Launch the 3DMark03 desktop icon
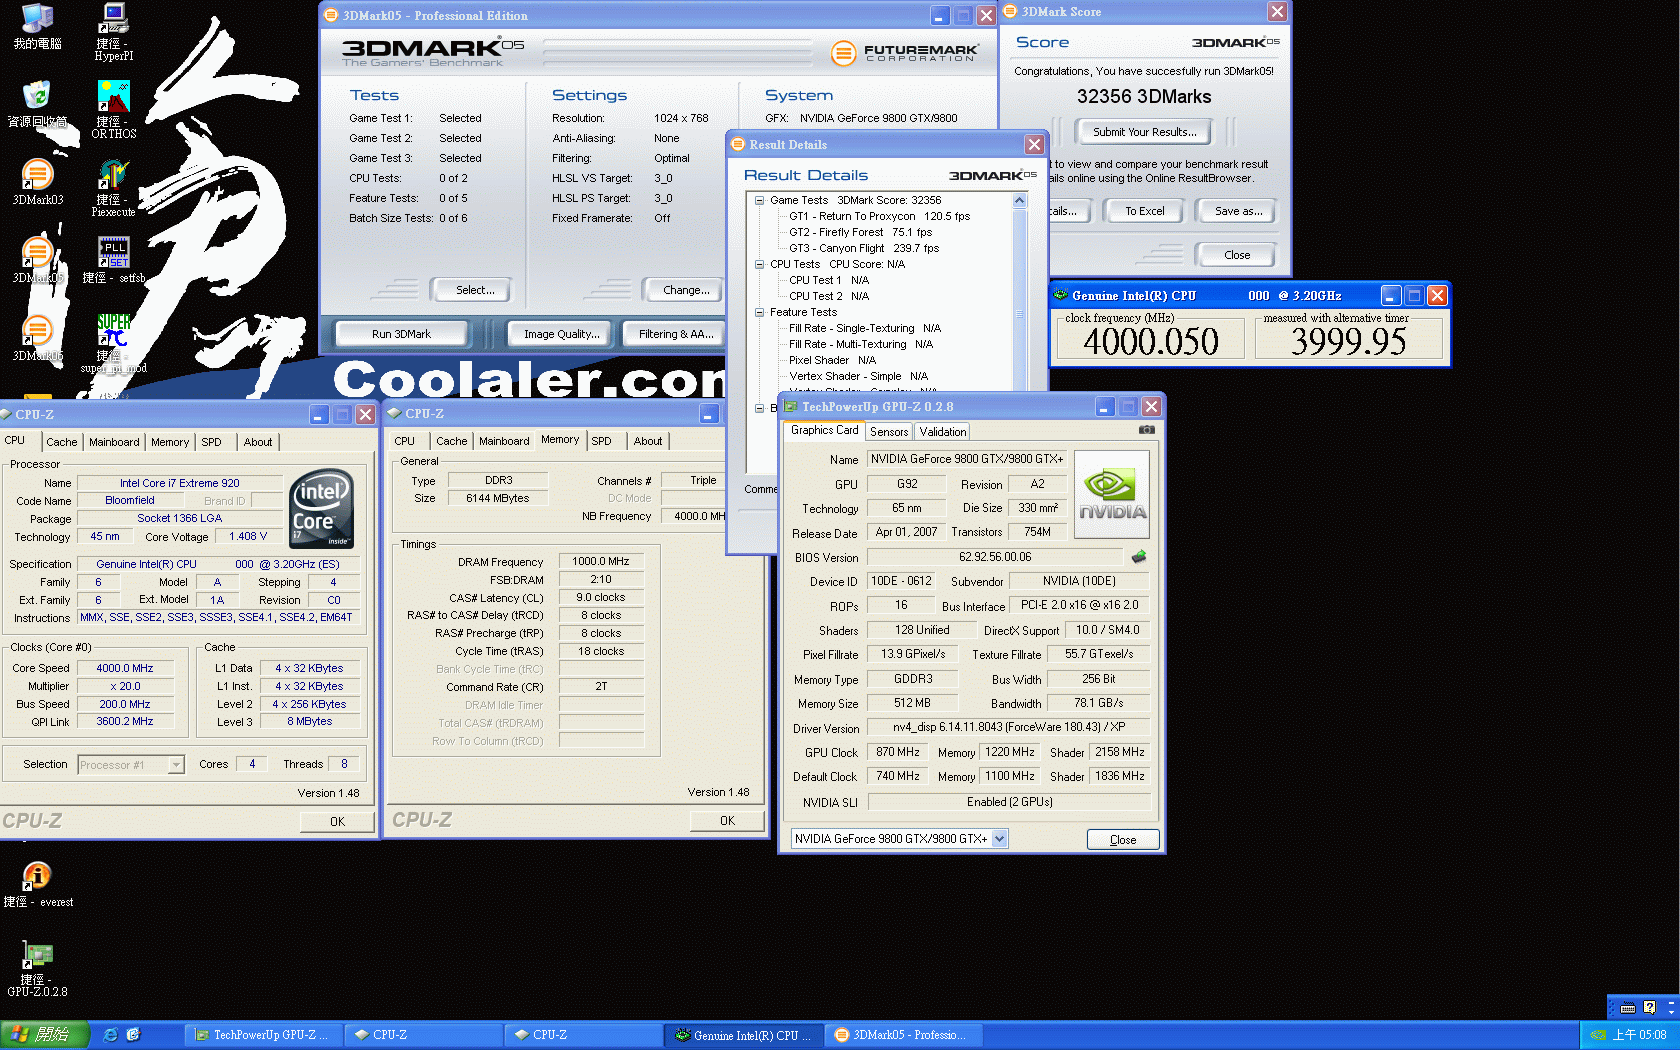 37,181
